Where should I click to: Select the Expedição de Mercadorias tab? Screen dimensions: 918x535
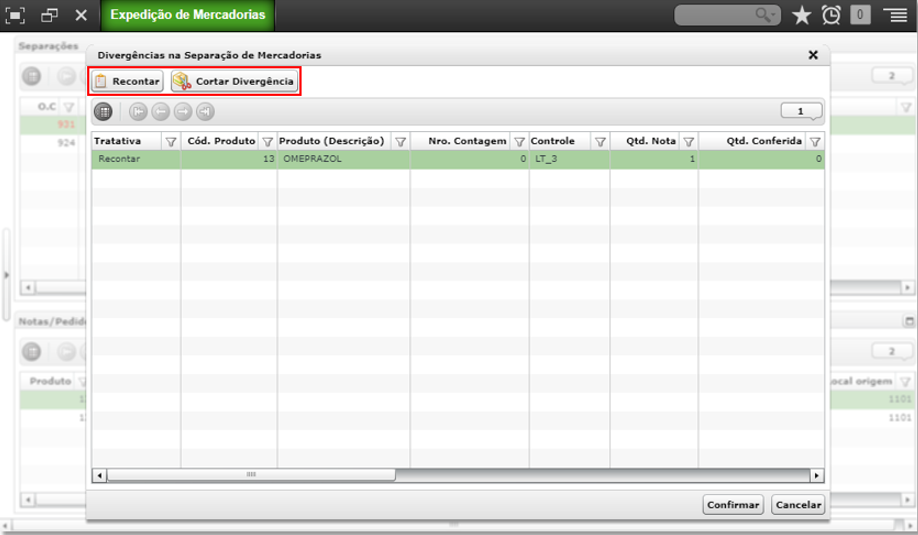point(188,15)
